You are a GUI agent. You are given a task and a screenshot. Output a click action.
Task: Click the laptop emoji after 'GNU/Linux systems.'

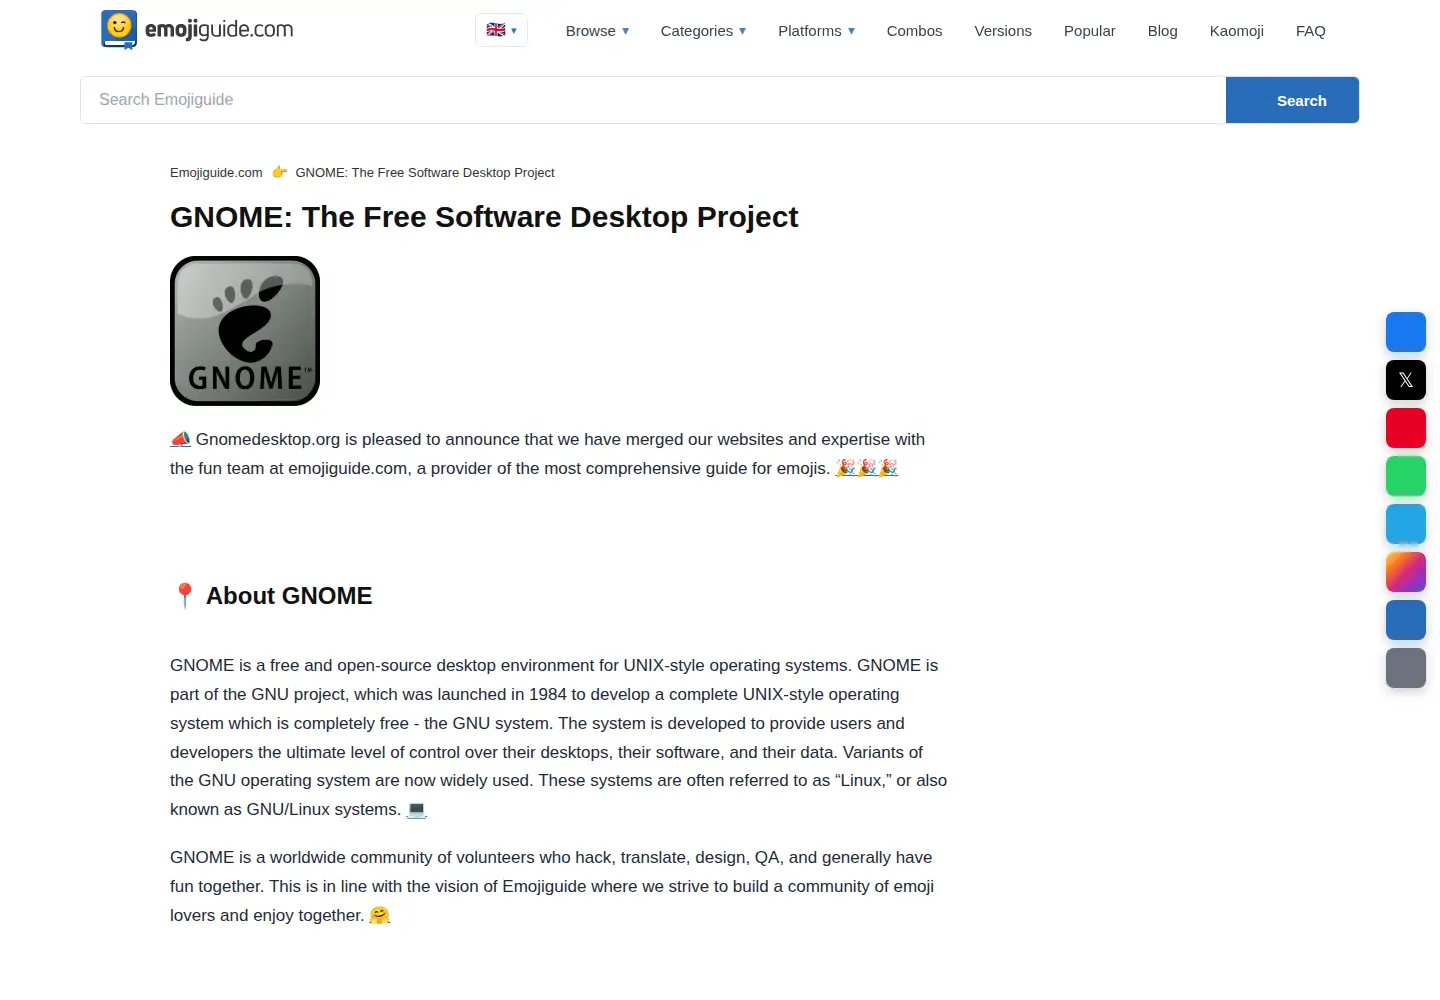(417, 809)
